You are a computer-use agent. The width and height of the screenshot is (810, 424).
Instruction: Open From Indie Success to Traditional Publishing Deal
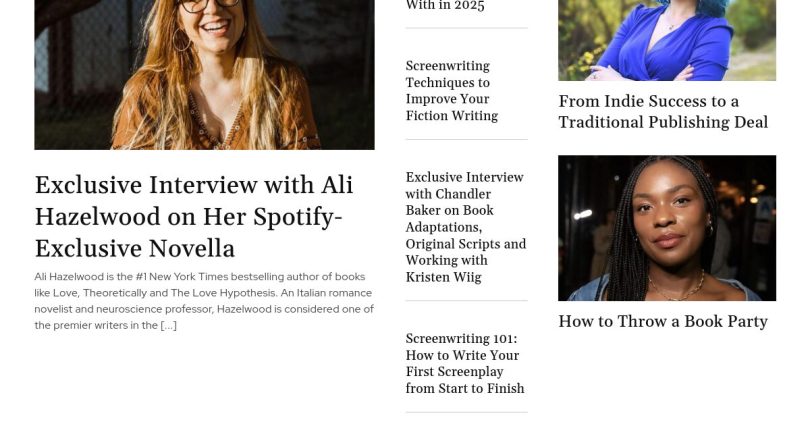(663, 112)
